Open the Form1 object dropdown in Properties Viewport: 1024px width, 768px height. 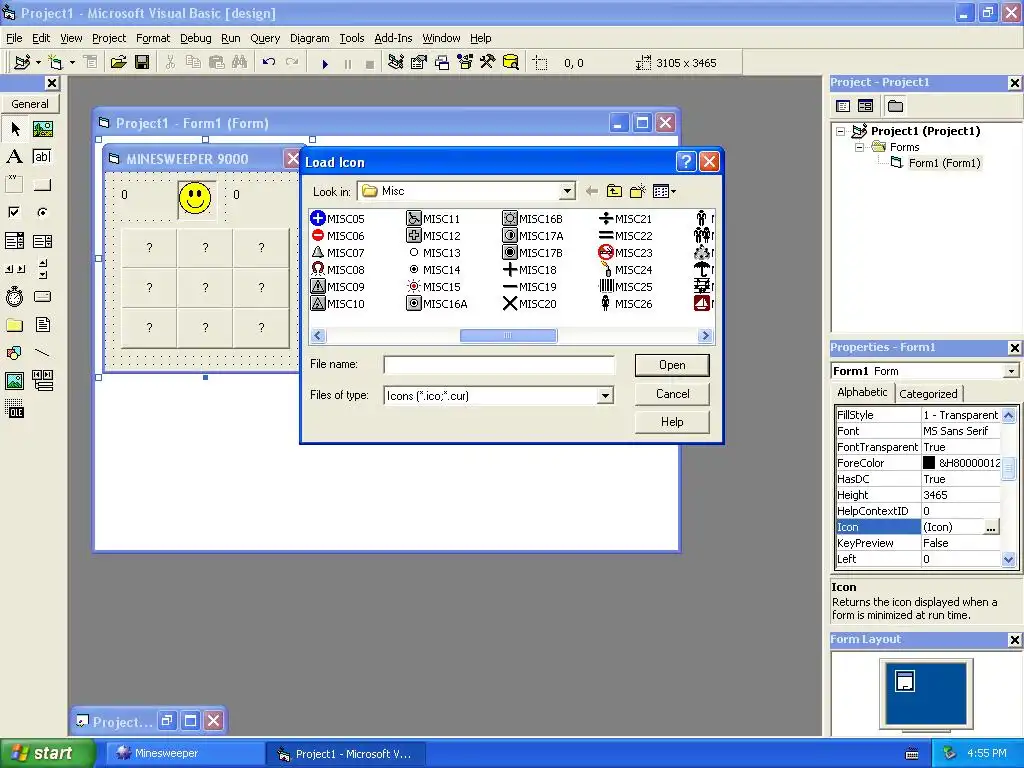[1011, 371]
